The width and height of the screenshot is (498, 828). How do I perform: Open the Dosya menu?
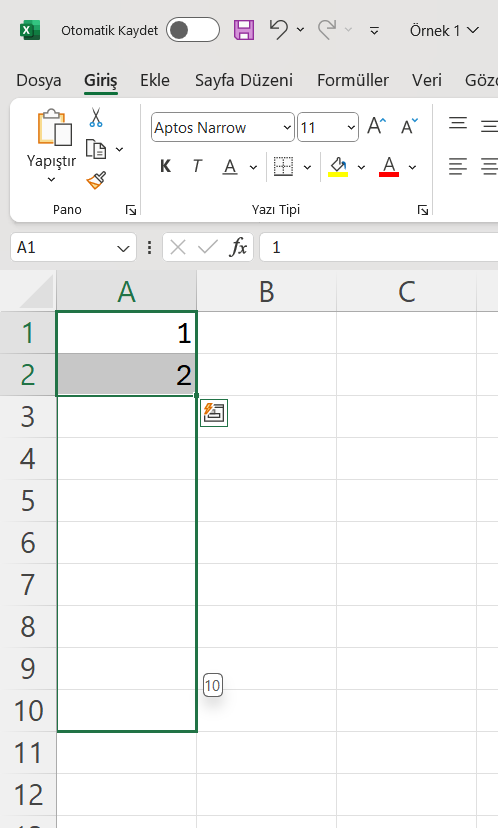pyautogui.click(x=39, y=80)
